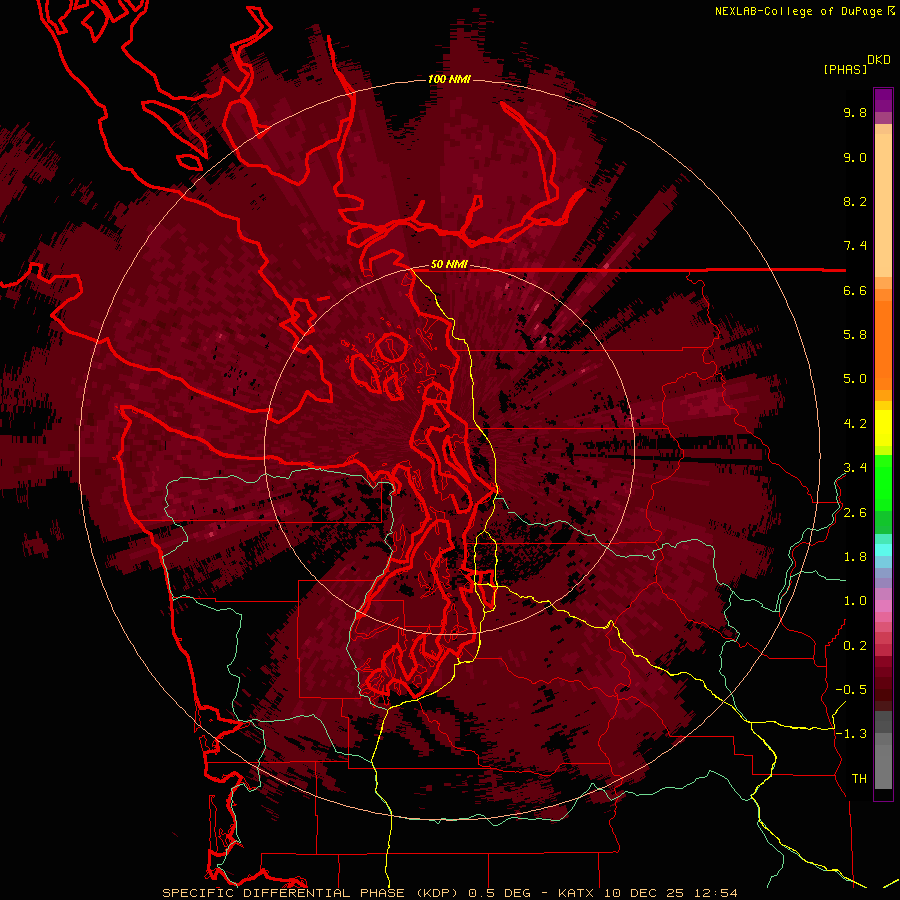Click the 1.0 scale value
The height and width of the screenshot is (900, 900).
pos(855,601)
